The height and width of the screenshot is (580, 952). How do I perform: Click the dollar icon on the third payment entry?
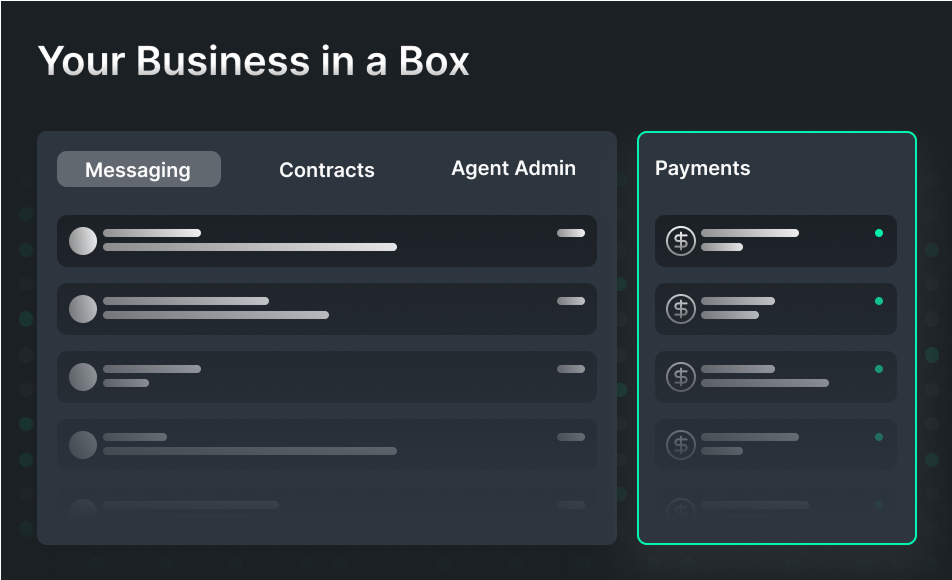(x=681, y=377)
